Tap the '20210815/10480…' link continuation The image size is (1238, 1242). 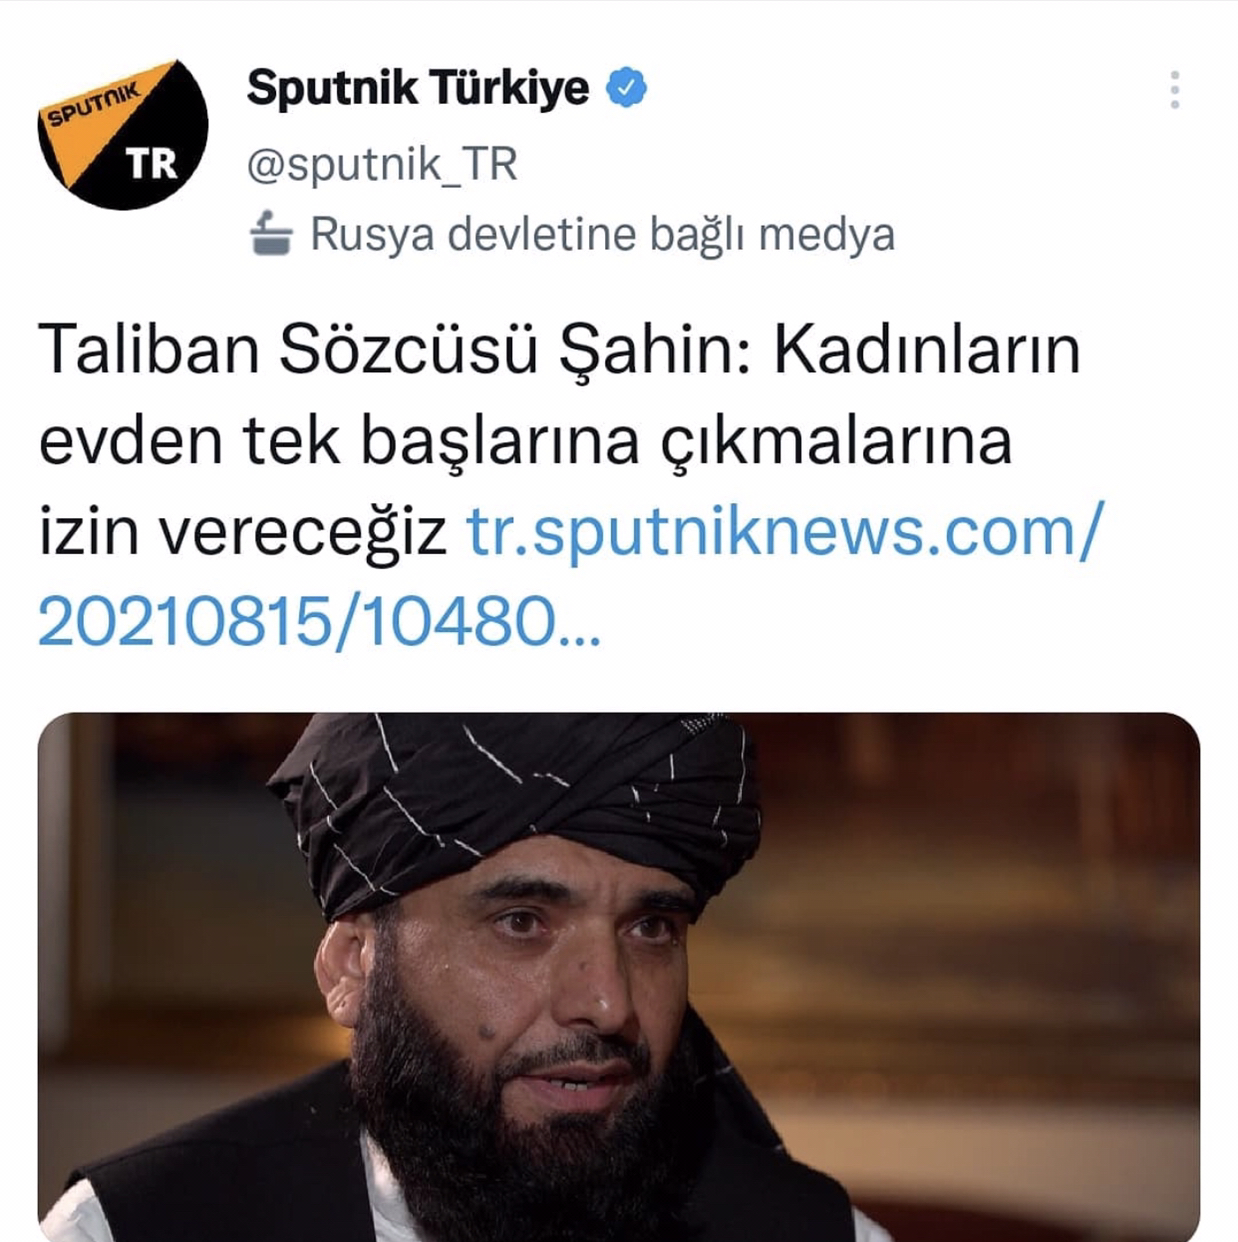coord(319,621)
